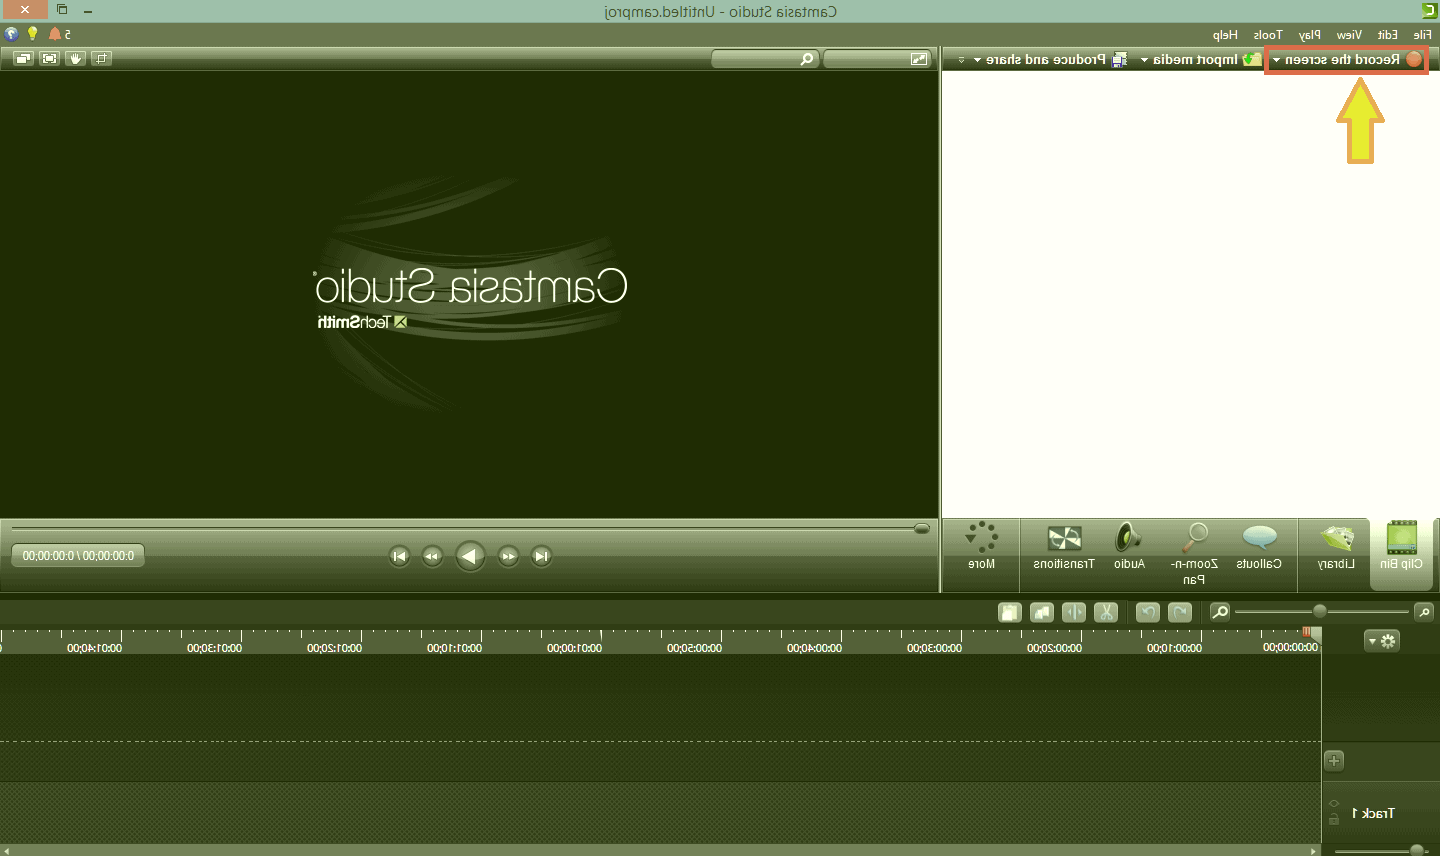Open the Tools menu

[1267, 35]
